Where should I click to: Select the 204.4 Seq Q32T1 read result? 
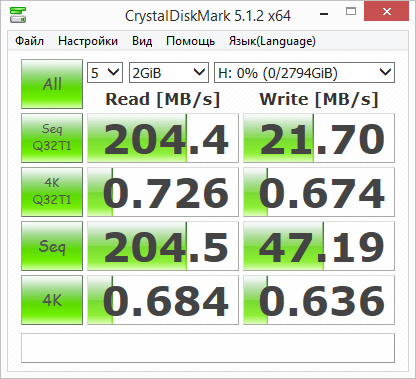(x=163, y=138)
